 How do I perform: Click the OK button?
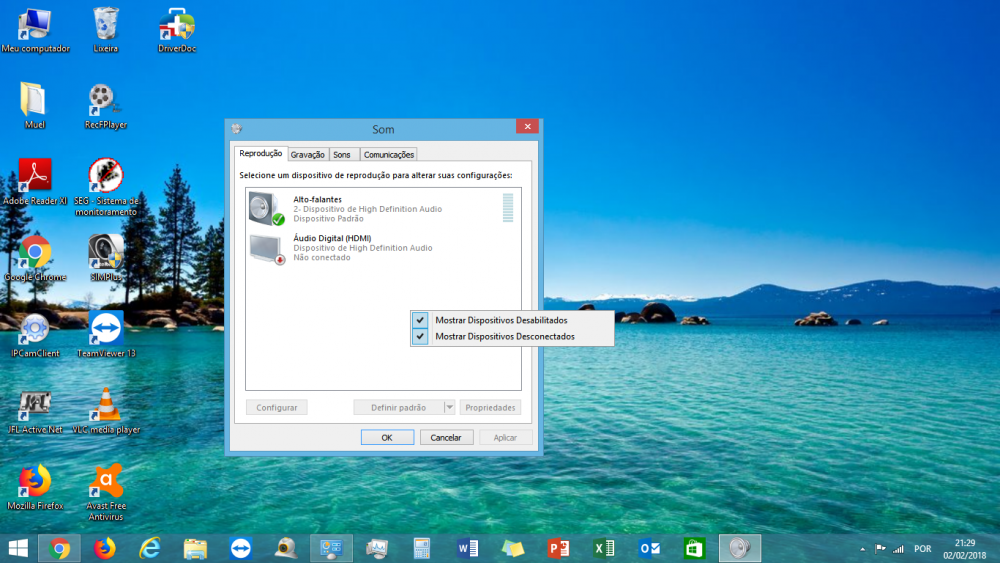pyautogui.click(x=387, y=437)
